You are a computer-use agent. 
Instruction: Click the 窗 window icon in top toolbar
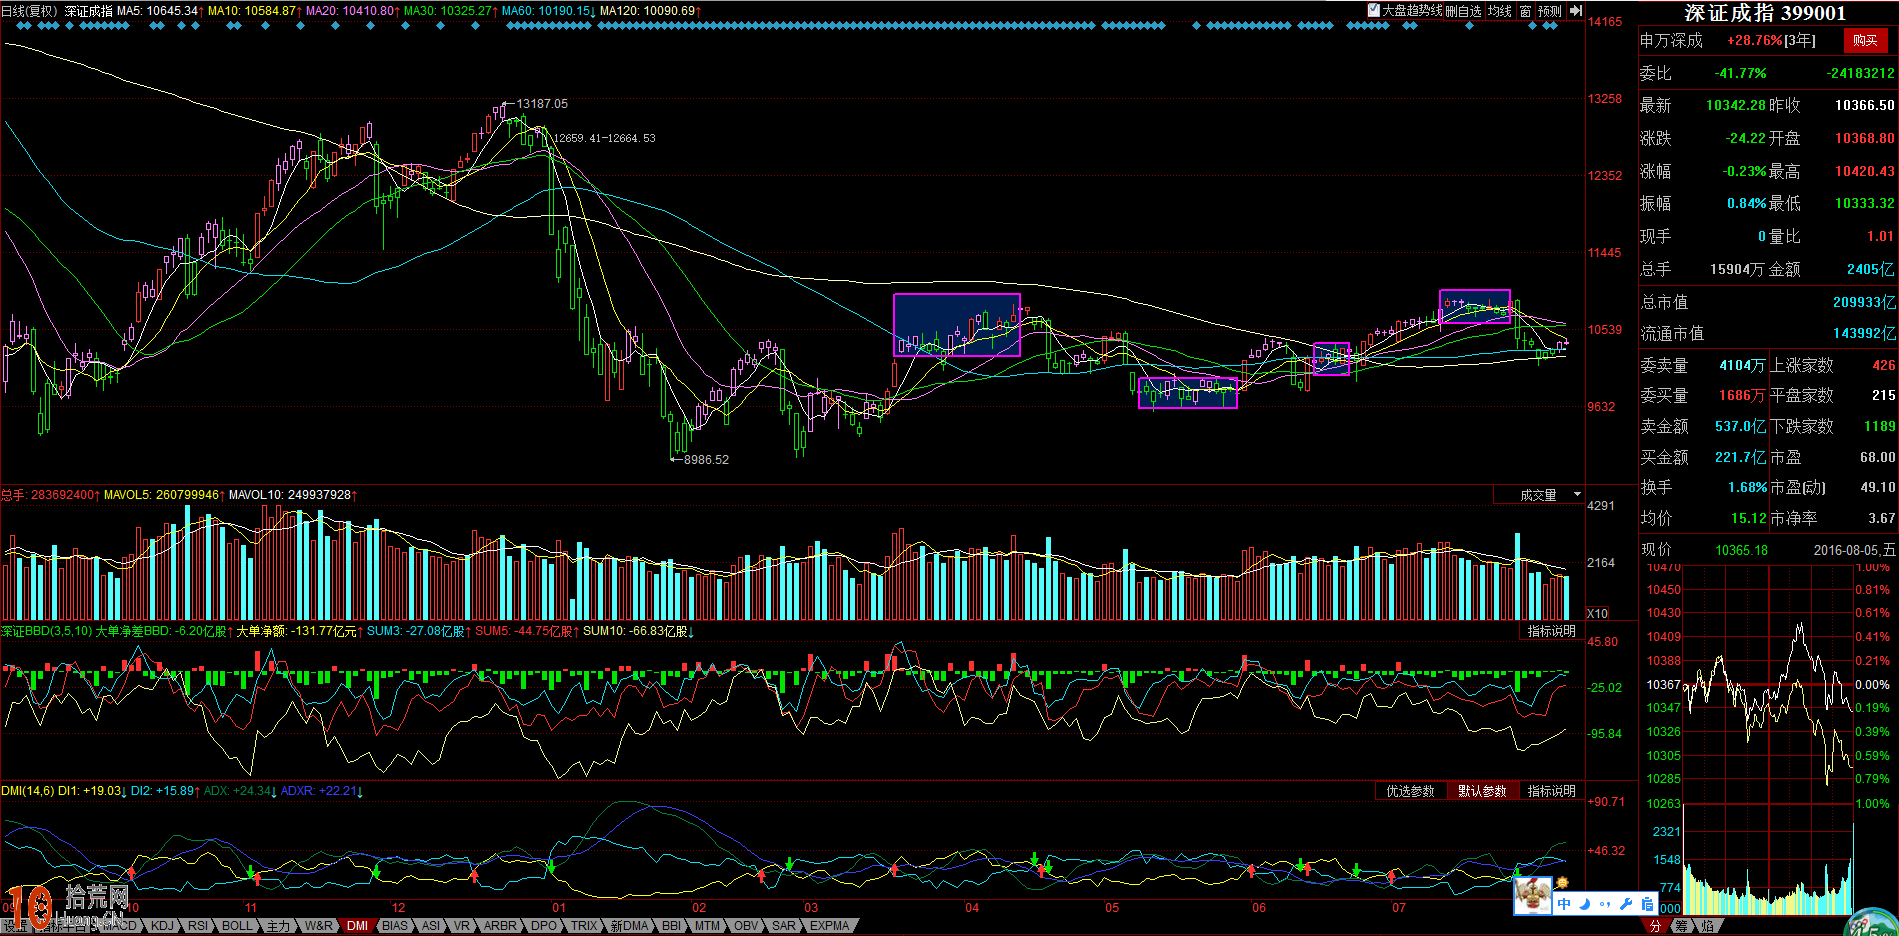(1525, 11)
